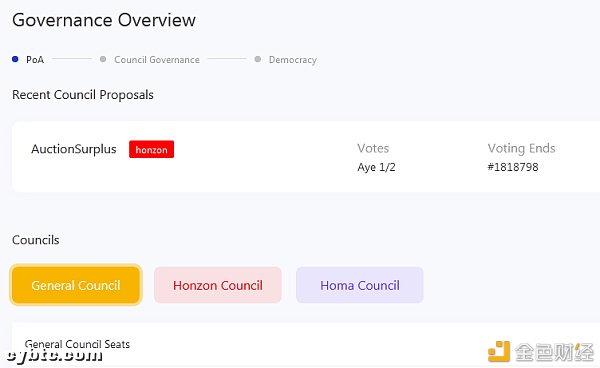The height and width of the screenshot is (368, 600).
Task: Switch to the Homa Council tab
Action: pyautogui.click(x=360, y=285)
